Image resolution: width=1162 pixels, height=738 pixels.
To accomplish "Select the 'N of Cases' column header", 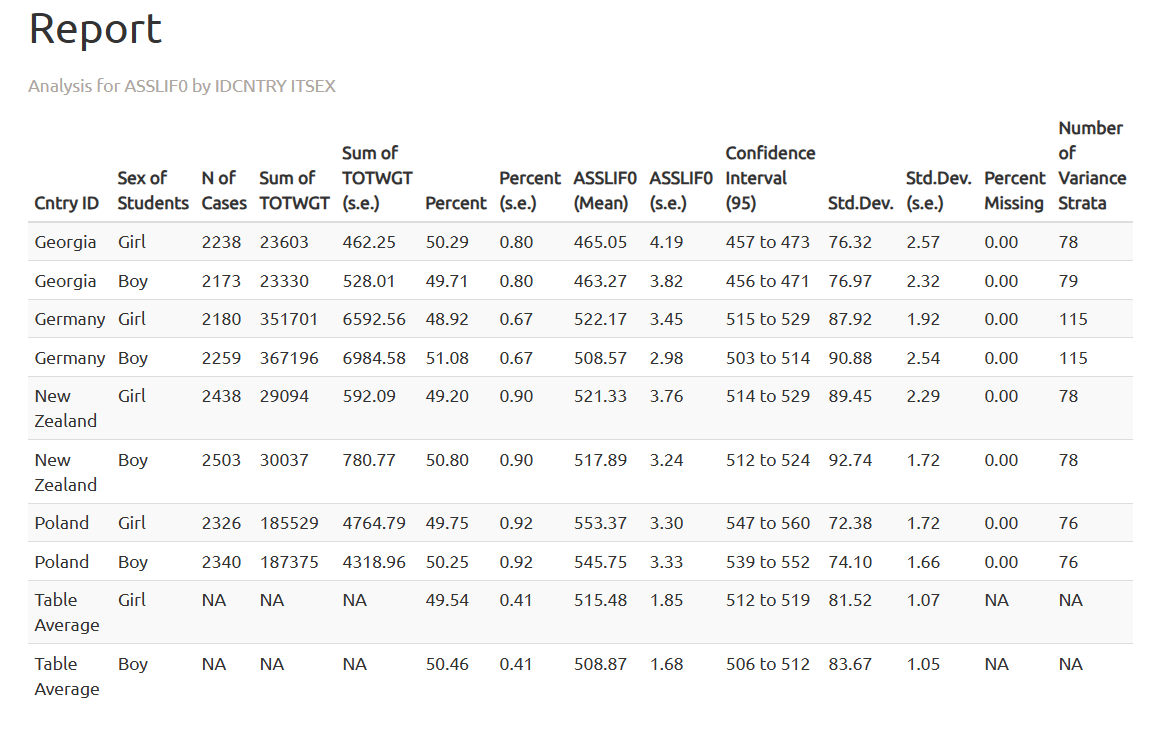I will 223,190.
